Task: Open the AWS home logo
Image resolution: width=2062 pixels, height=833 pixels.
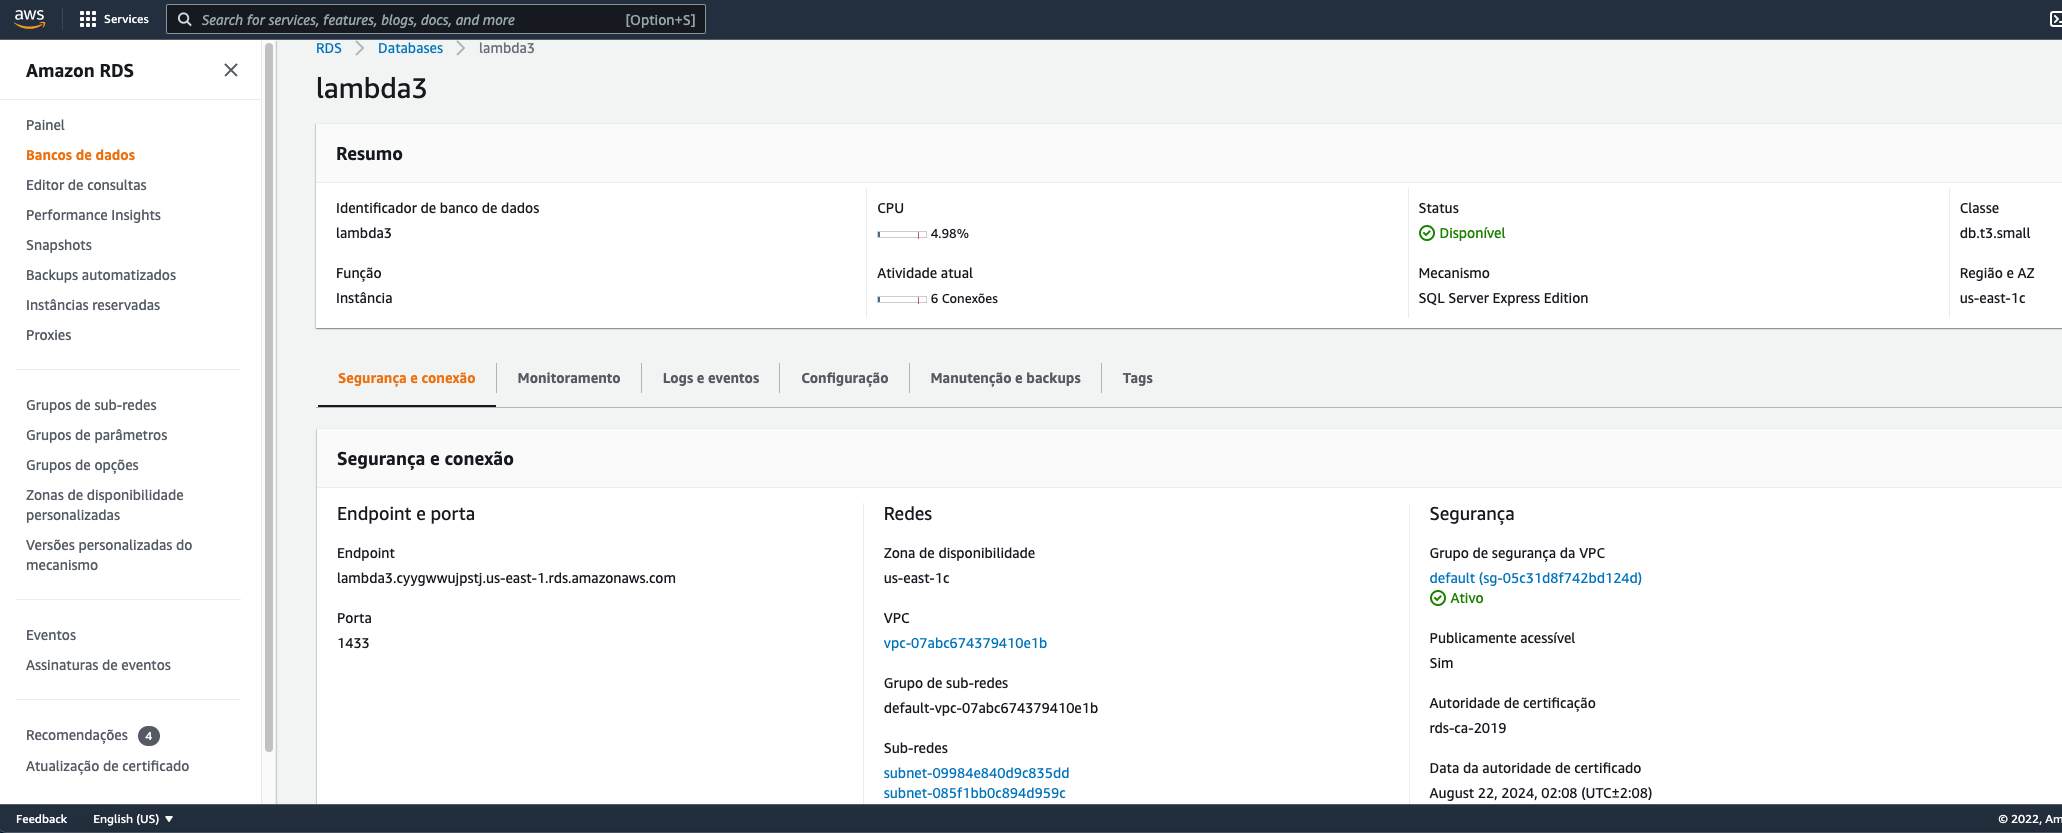Action: coord(29,19)
